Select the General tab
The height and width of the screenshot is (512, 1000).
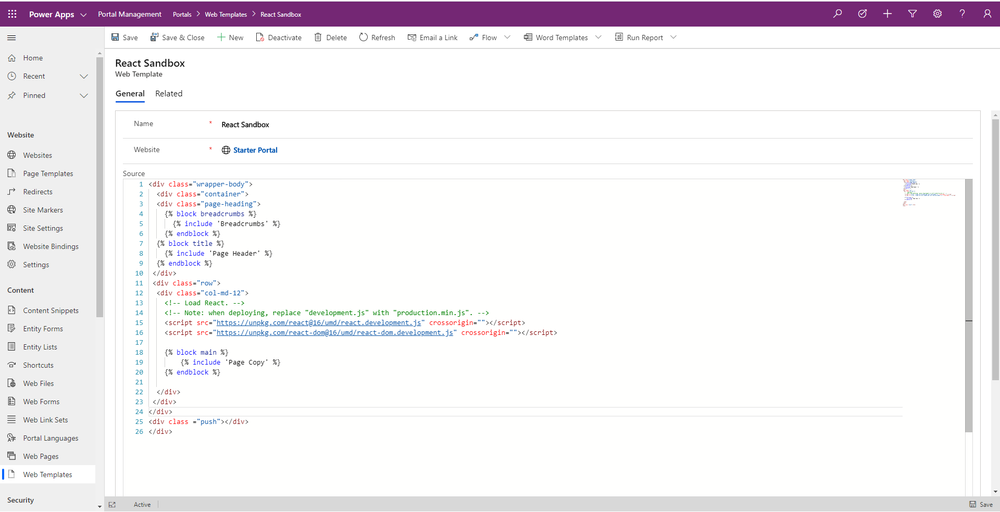pyautogui.click(x=130, y=94)
